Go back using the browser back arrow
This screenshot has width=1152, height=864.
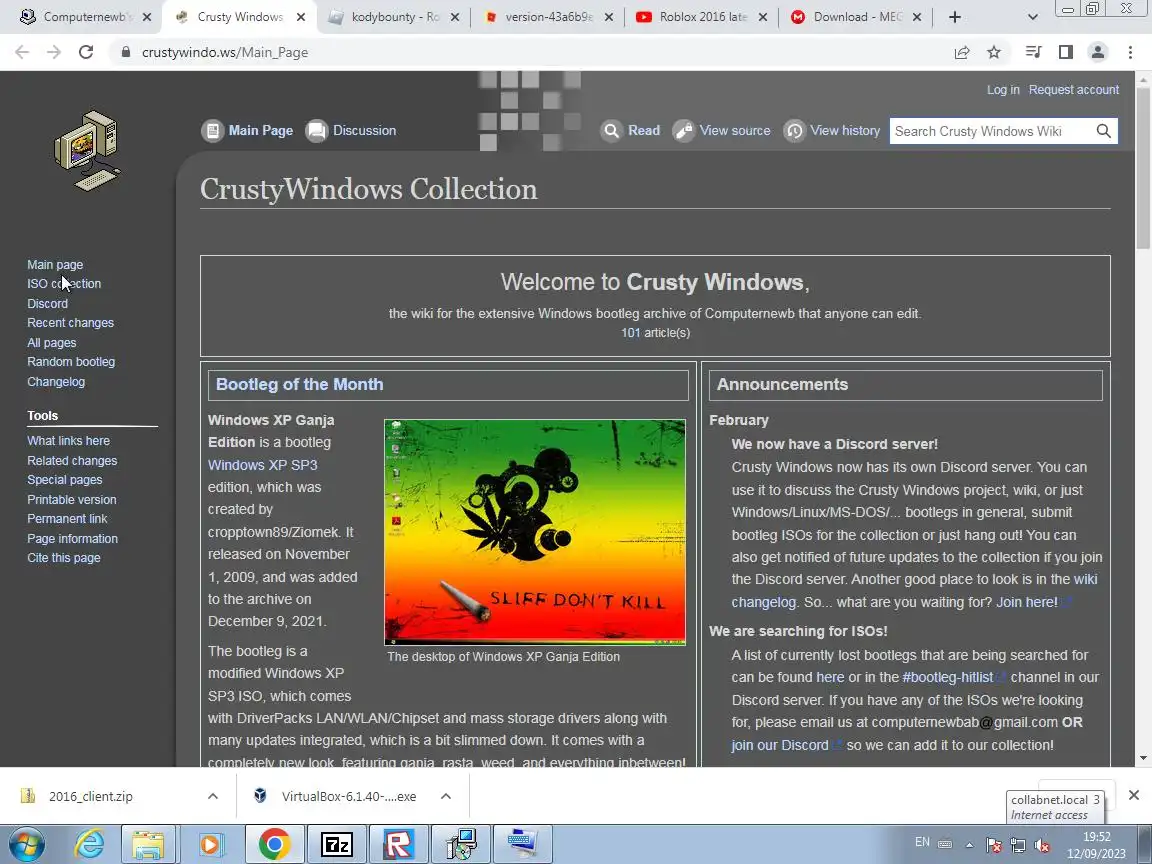[22, 52]
